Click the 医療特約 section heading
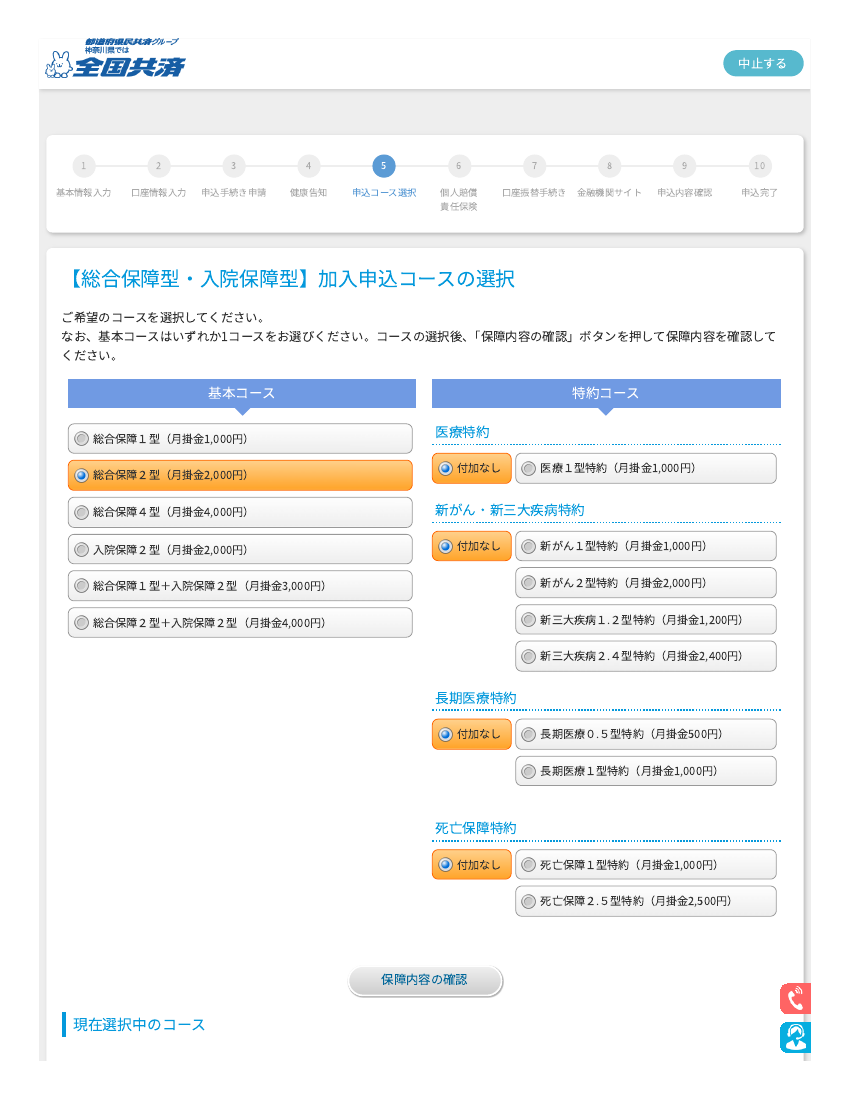The image size is (850, 1100). pyautogui.click(x=462, y=432)
